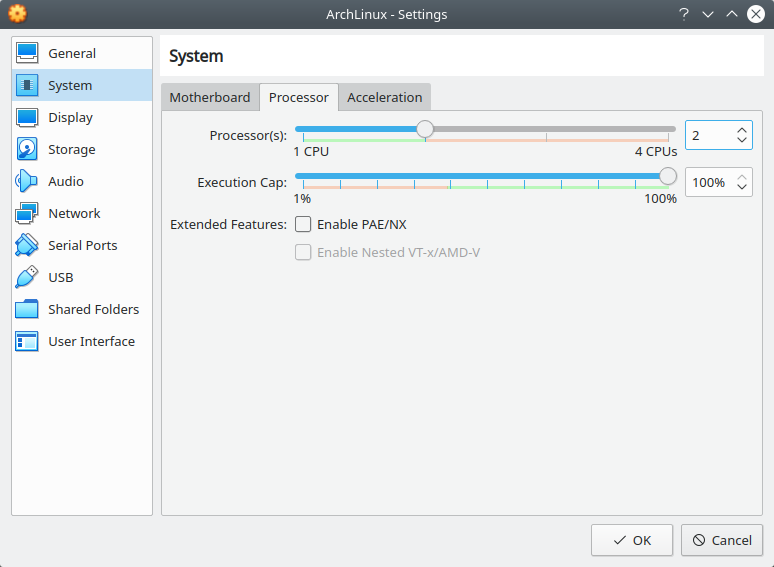Open the Serial Ports connector icon
Viewport: 774px width, 567px height.
point(27,245)
